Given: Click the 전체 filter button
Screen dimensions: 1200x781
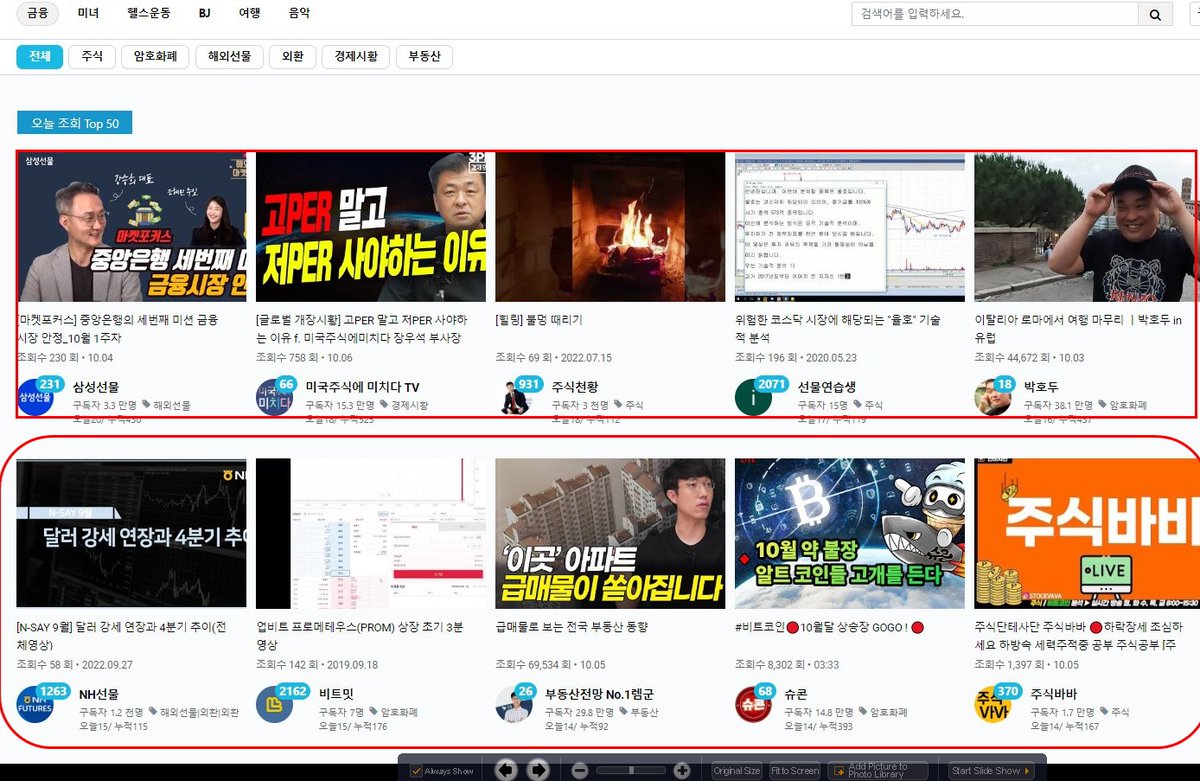Looking at the screenshot, I should point(40,57).
